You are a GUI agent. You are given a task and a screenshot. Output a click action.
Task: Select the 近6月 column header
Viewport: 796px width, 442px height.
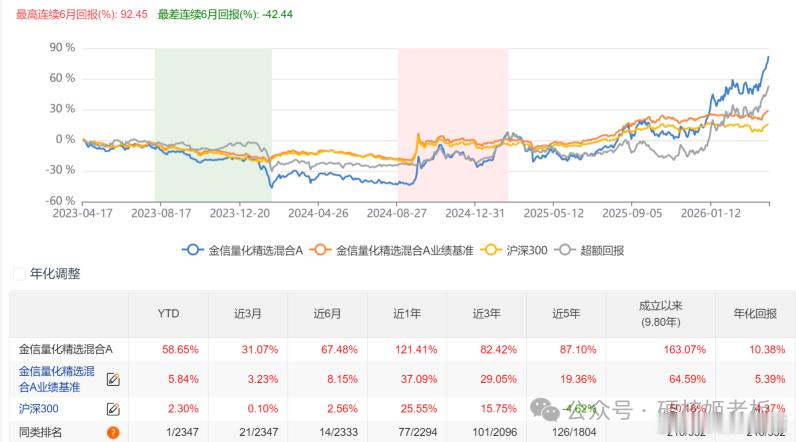pos(327,314)
